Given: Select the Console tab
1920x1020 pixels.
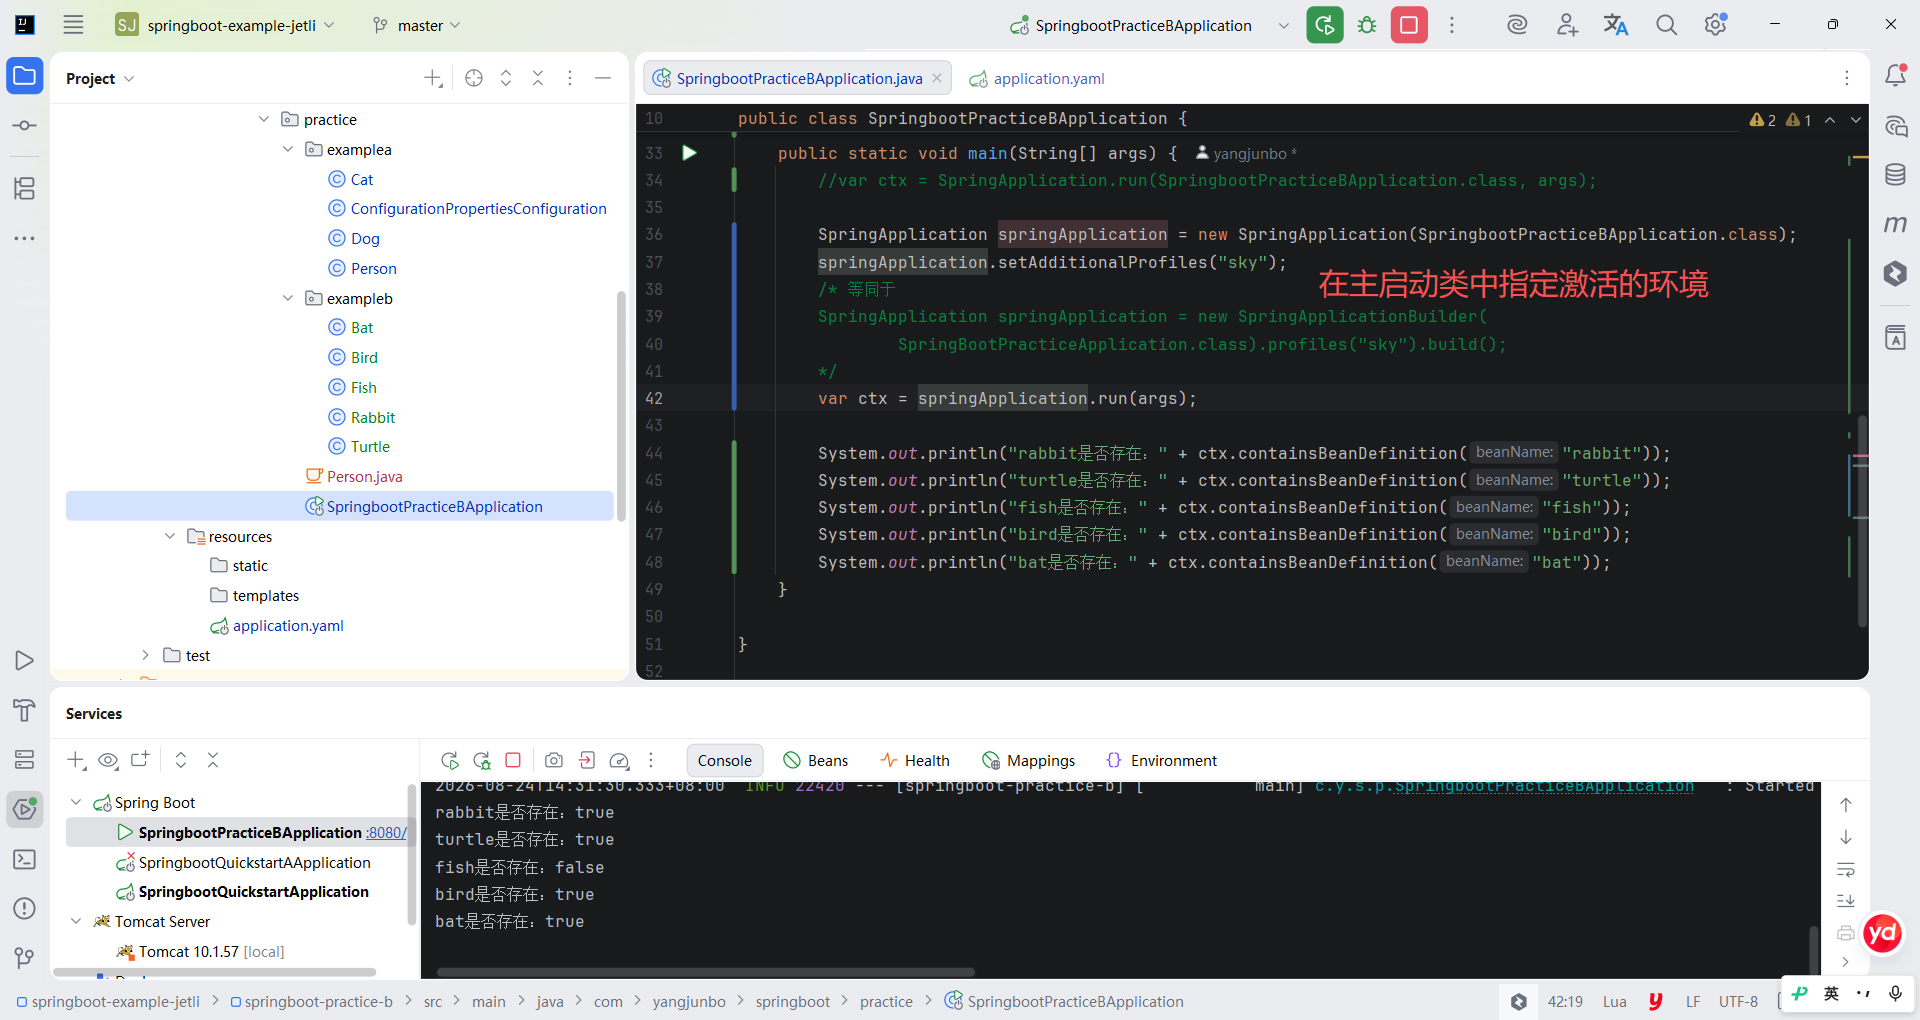Looking at the screenshot, I should click(725, 761).
